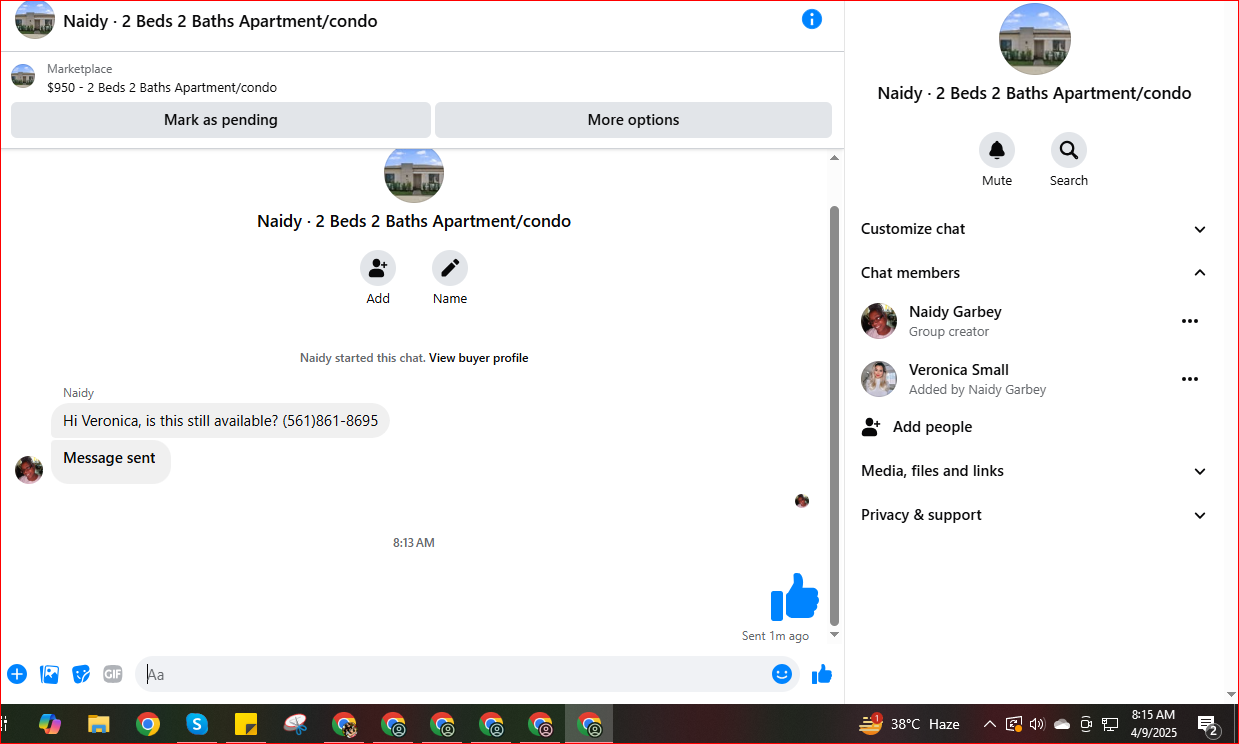Image resolution: width=1239 pixels, height=744 pixels.
Task: Collapse Chat members section
Action: point(1035,273)
